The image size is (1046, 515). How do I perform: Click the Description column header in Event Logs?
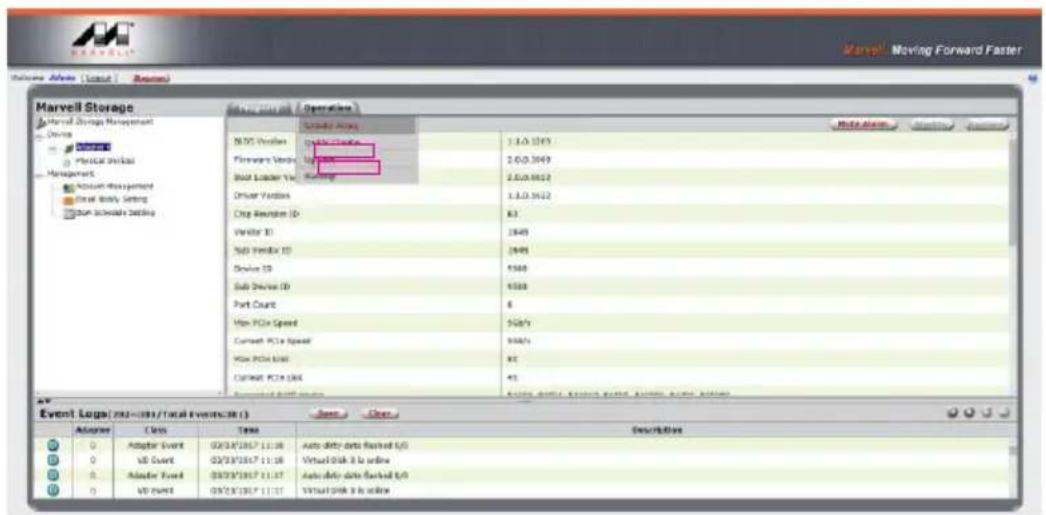click(657, 431)
